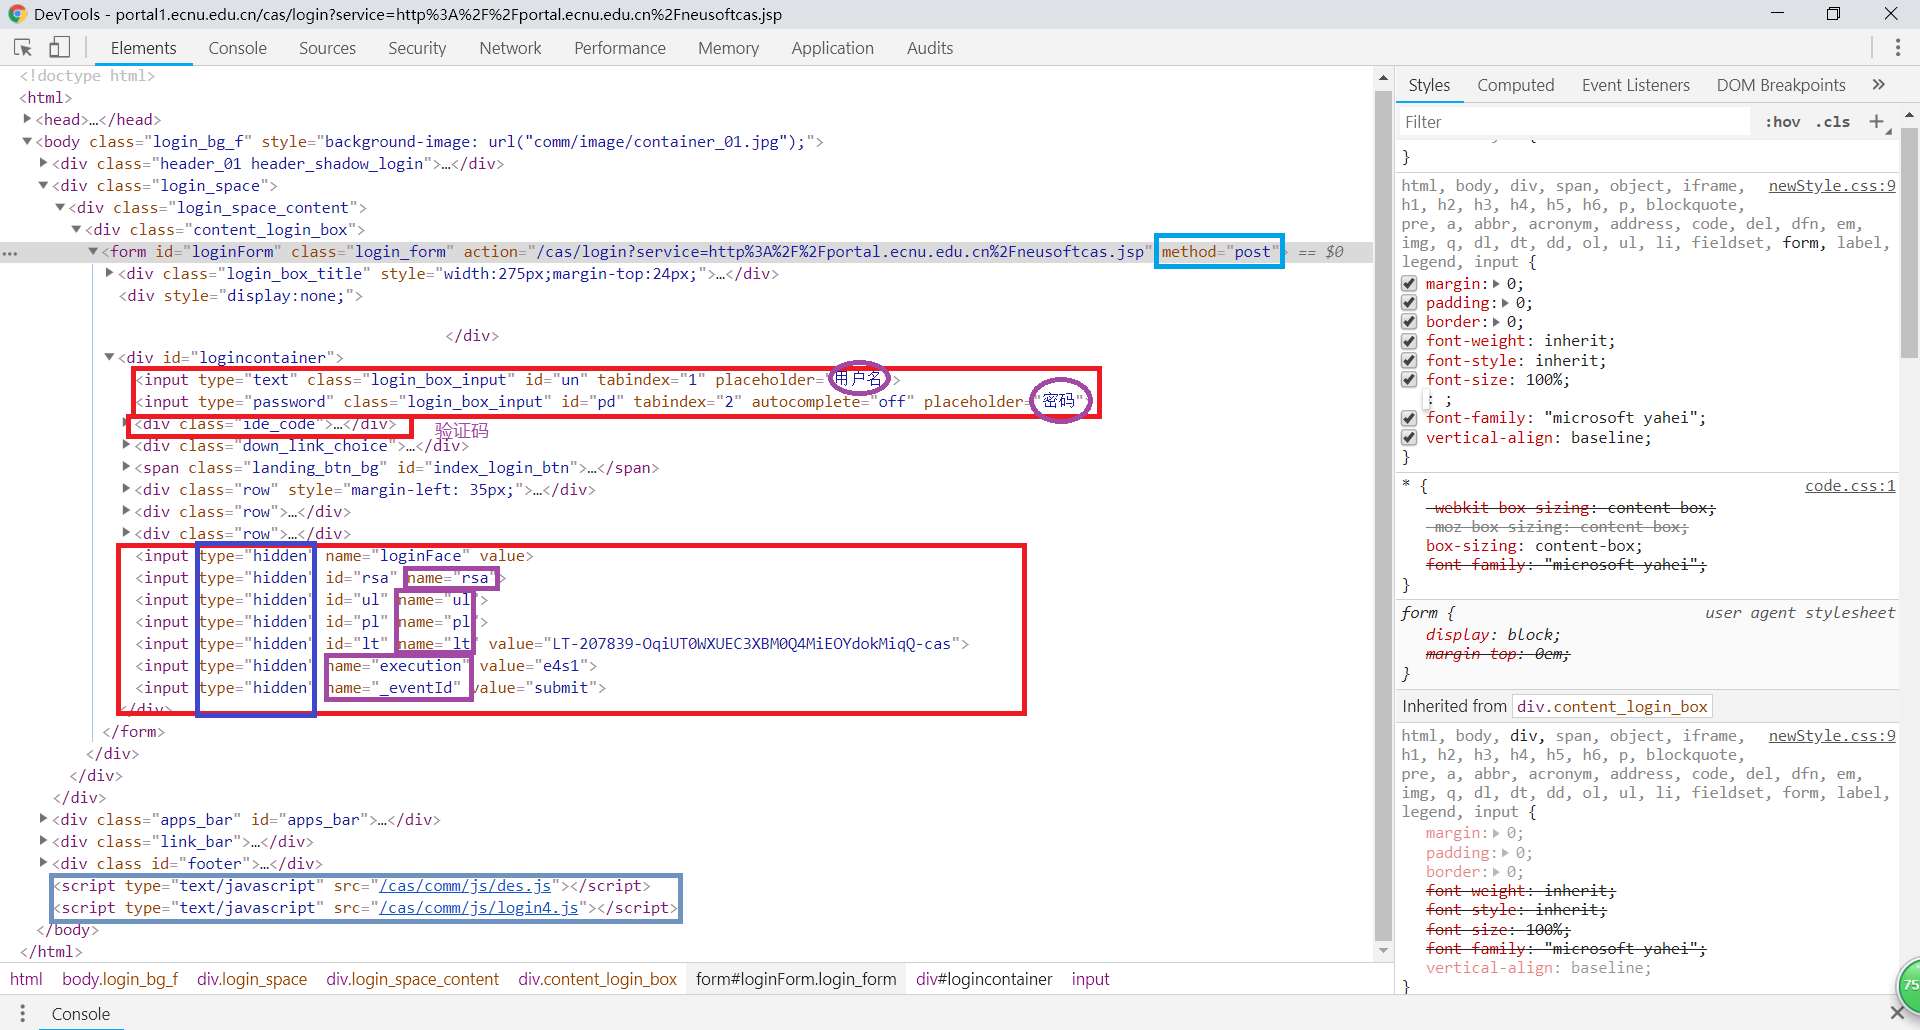Screen dimensions: 1920x1030
Task: Open the first newStyle.css:9 source link
Action: click(x=1831, y=186)
